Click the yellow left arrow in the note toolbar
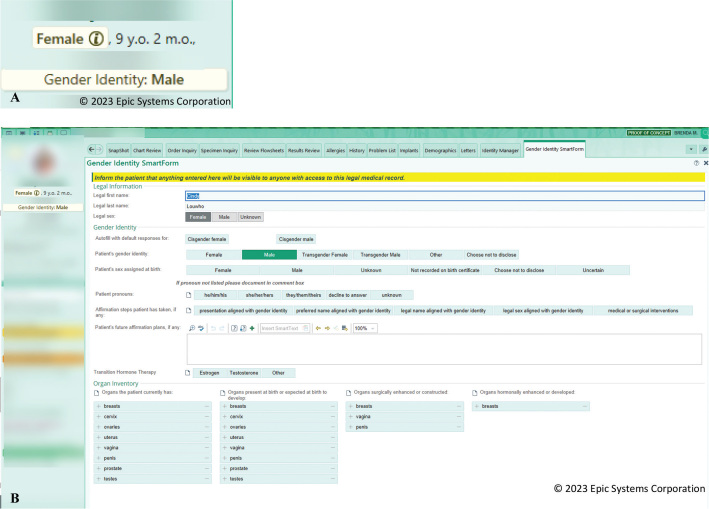The height and width of the screenshot is (509, 709). 318,328
